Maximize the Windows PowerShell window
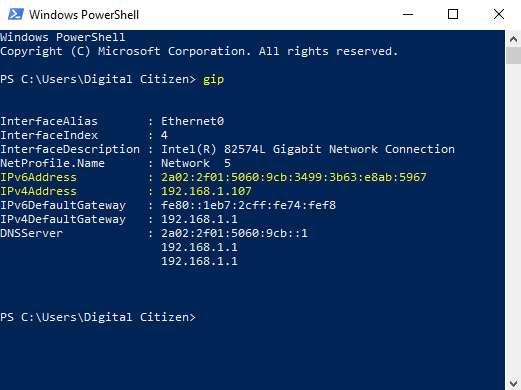This screenshot has width=521, height=390. coord(453,14)
